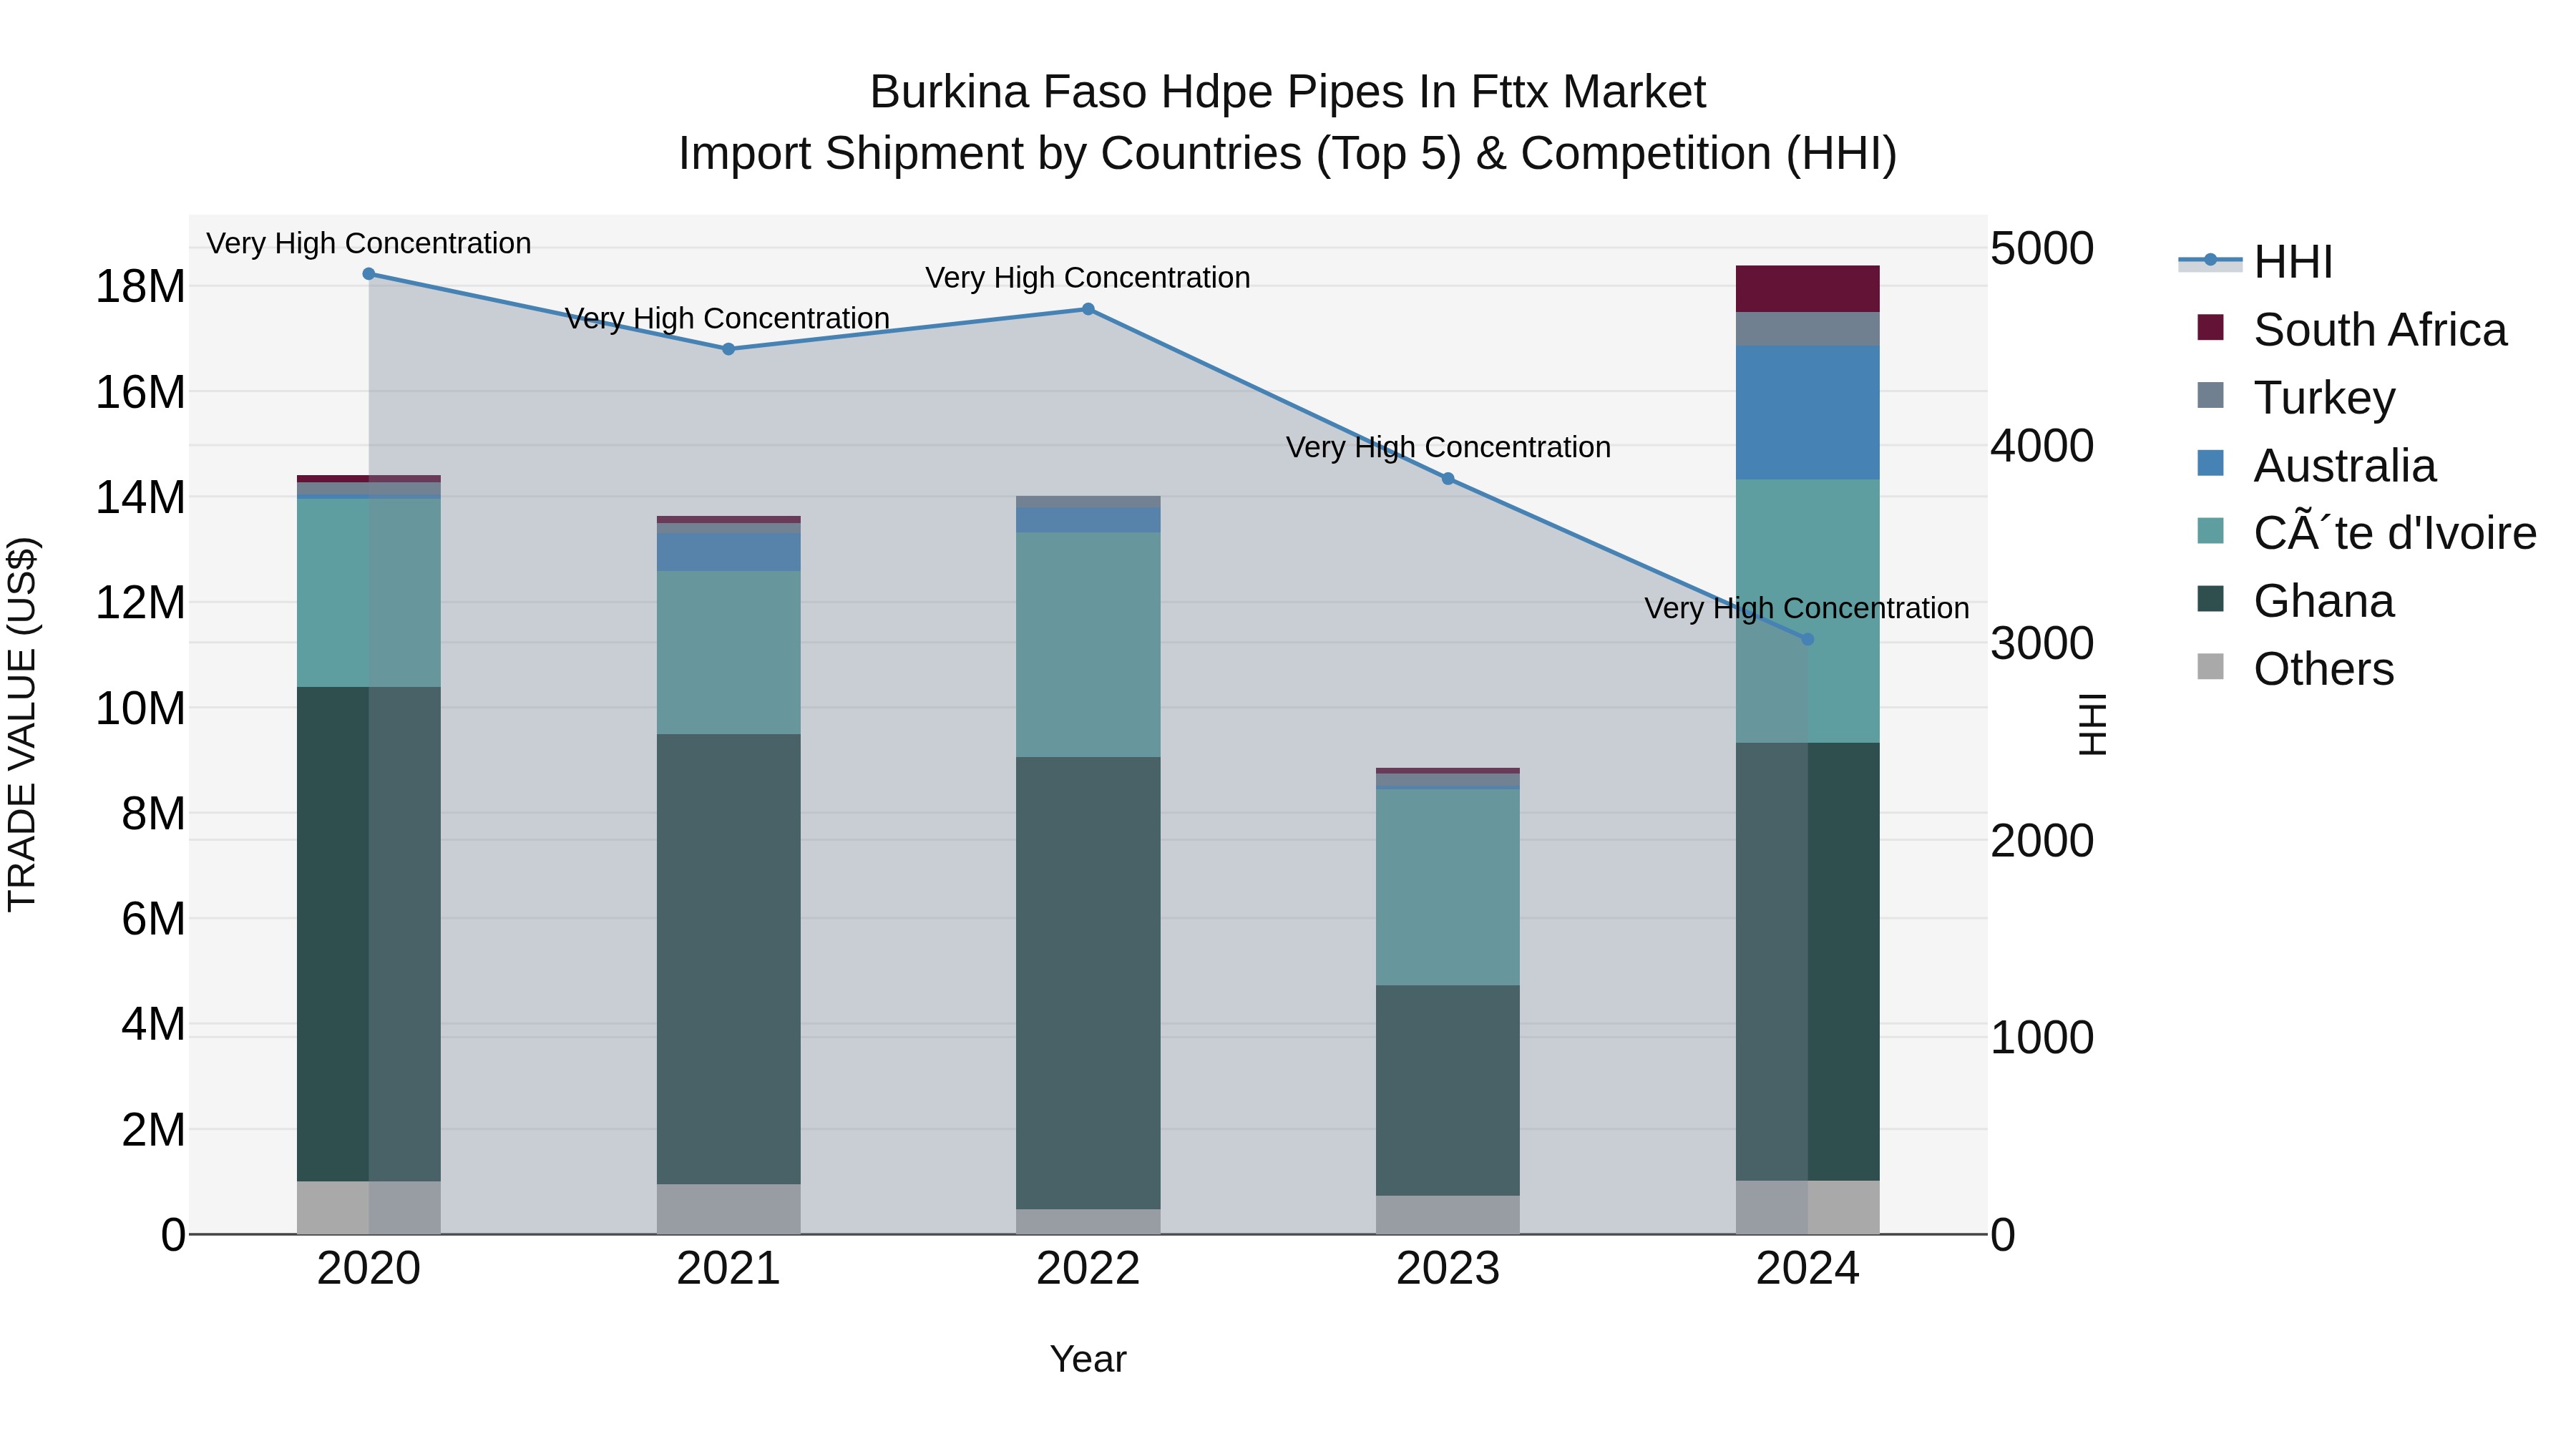Screen dimensions: 2576x1449
Task: Click the 2022 x-axis label
Action: (1088, 1269)
